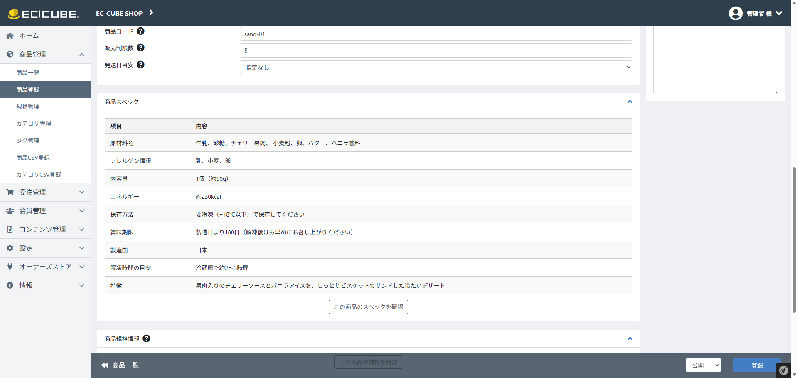Click the shopping cart icon for orders

(10, 192)
